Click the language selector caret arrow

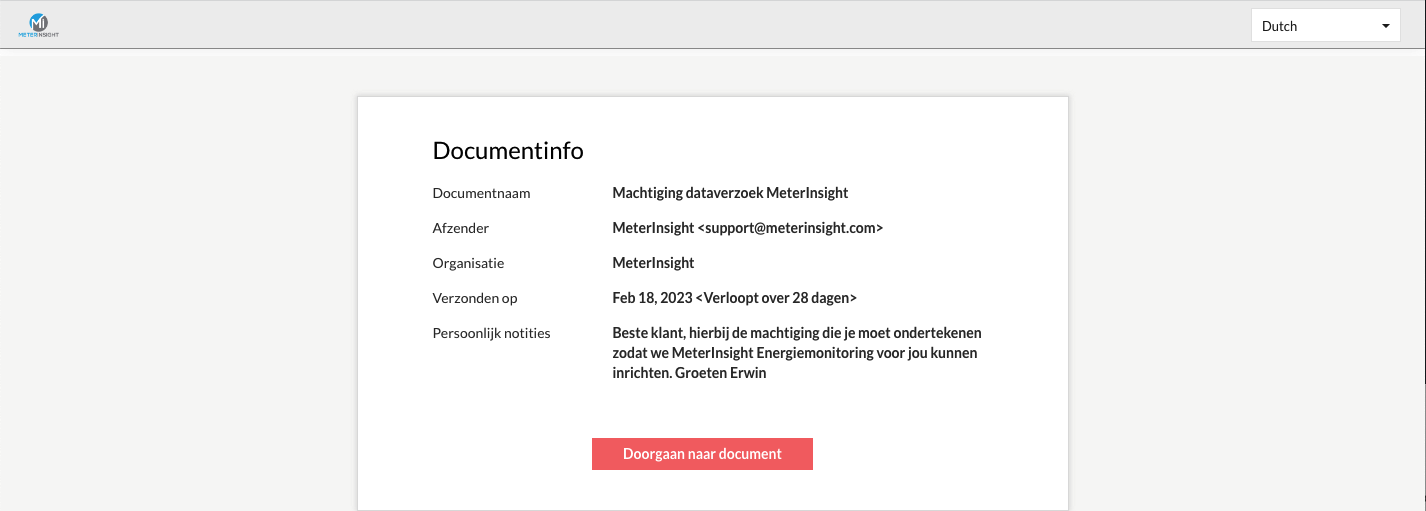coord(1385,26)
